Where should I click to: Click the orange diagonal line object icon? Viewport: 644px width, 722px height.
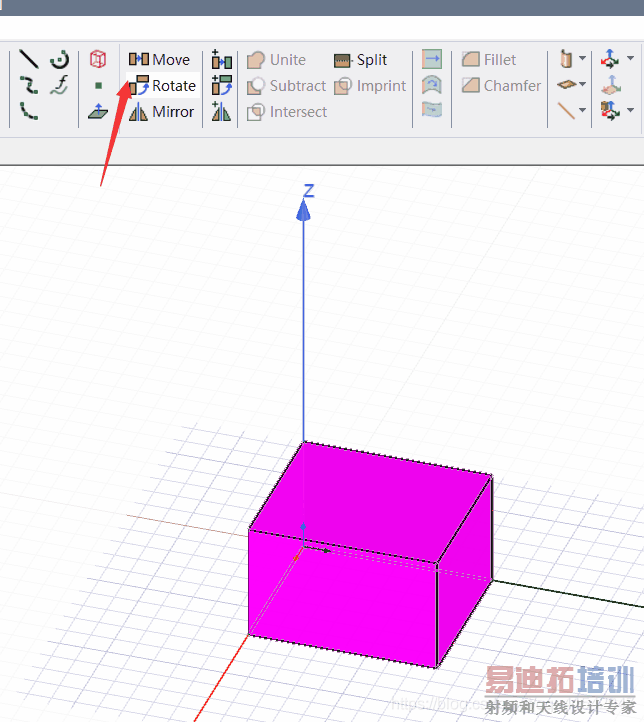pos(566,111)
